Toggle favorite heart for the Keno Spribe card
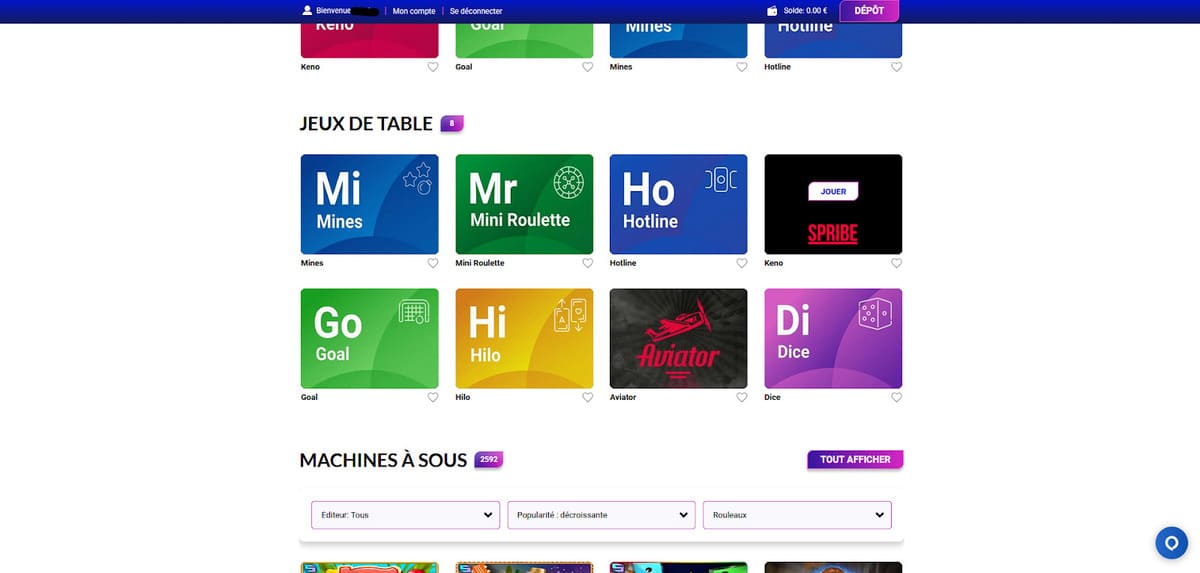Viewport: 1200px width, 573px height. click(x=897, y=263)
